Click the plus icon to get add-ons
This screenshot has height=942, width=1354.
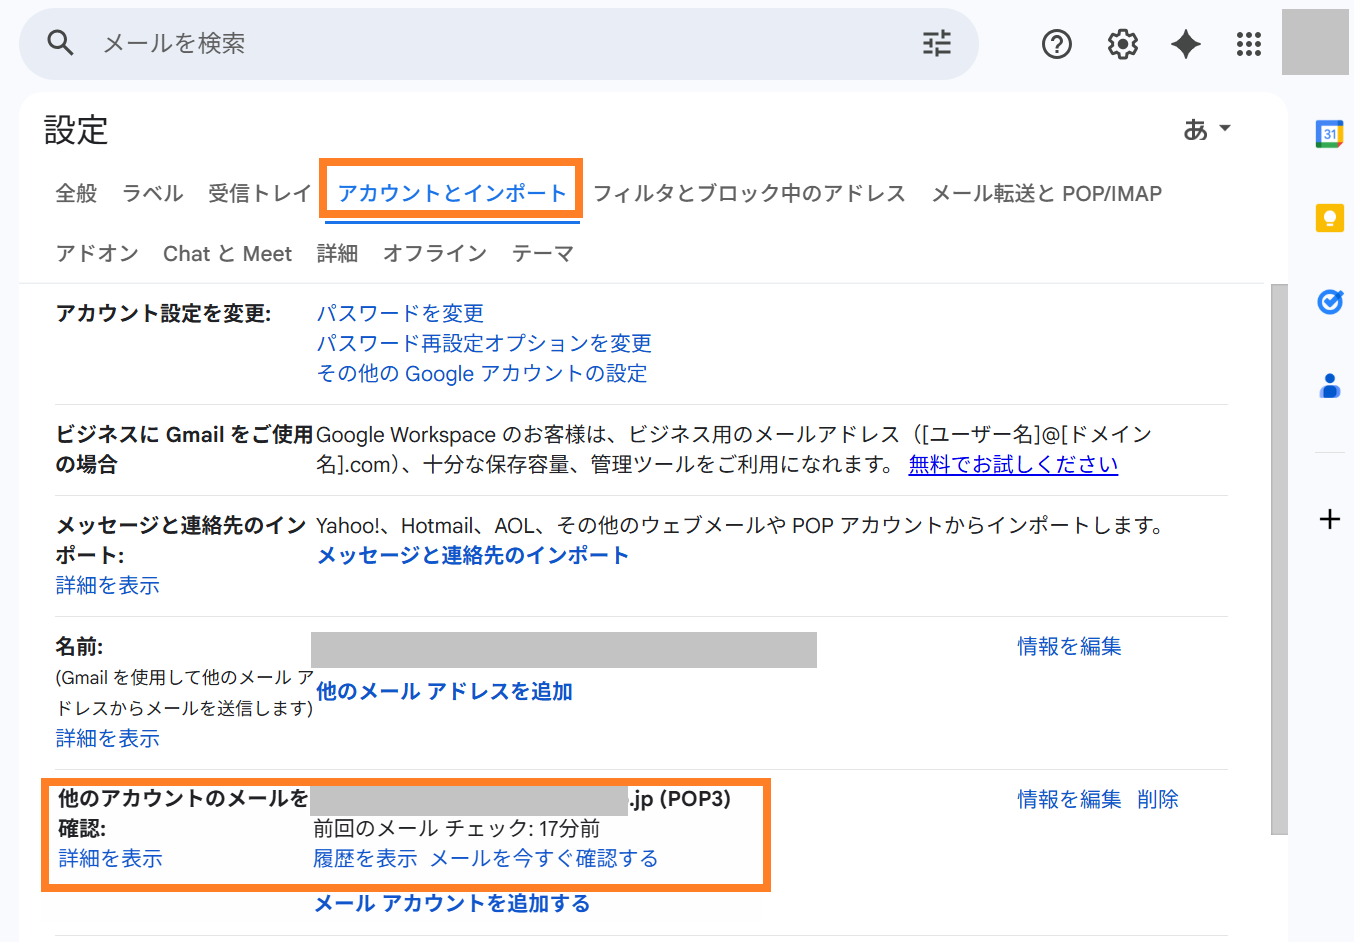[x=1329, y=519]
